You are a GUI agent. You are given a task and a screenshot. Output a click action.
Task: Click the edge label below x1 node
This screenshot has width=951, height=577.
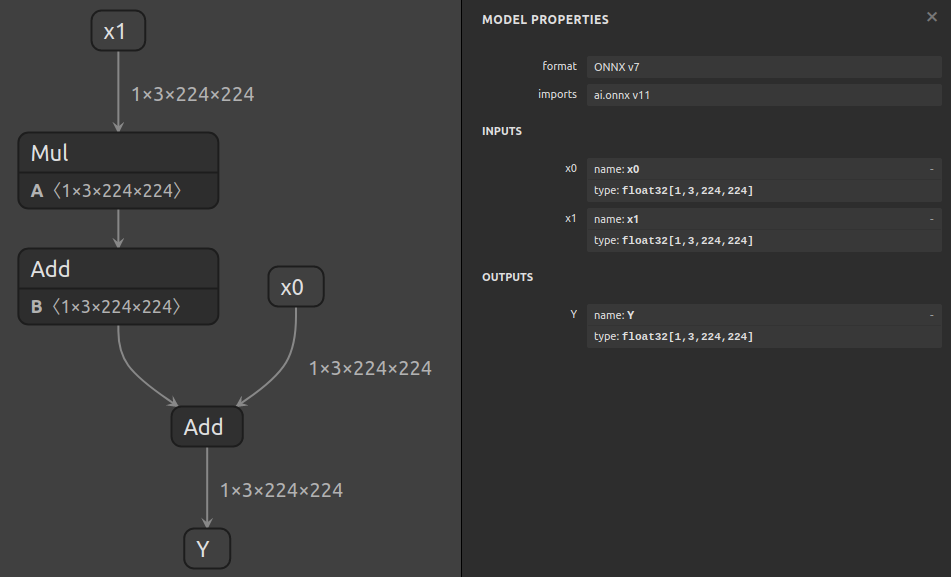click(193, 95)
